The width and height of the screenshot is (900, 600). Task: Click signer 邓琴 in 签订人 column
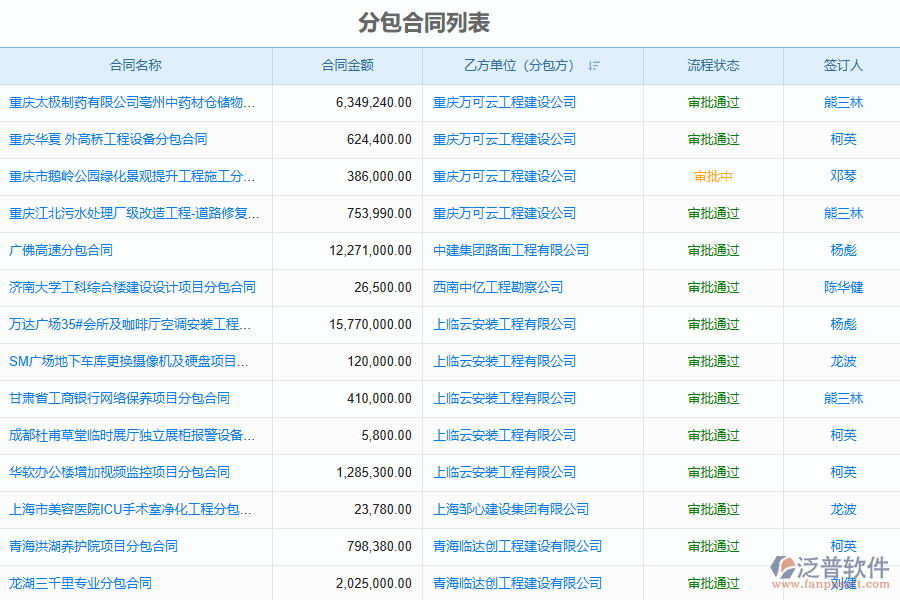coord(843,177)
